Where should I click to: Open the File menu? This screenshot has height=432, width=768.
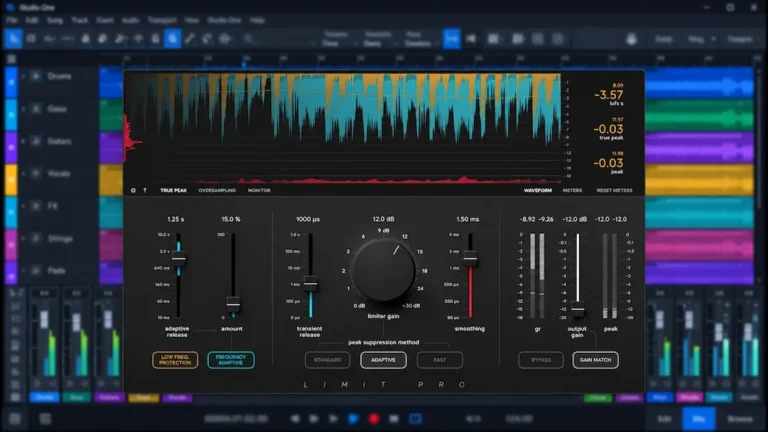tap(12, 20)
